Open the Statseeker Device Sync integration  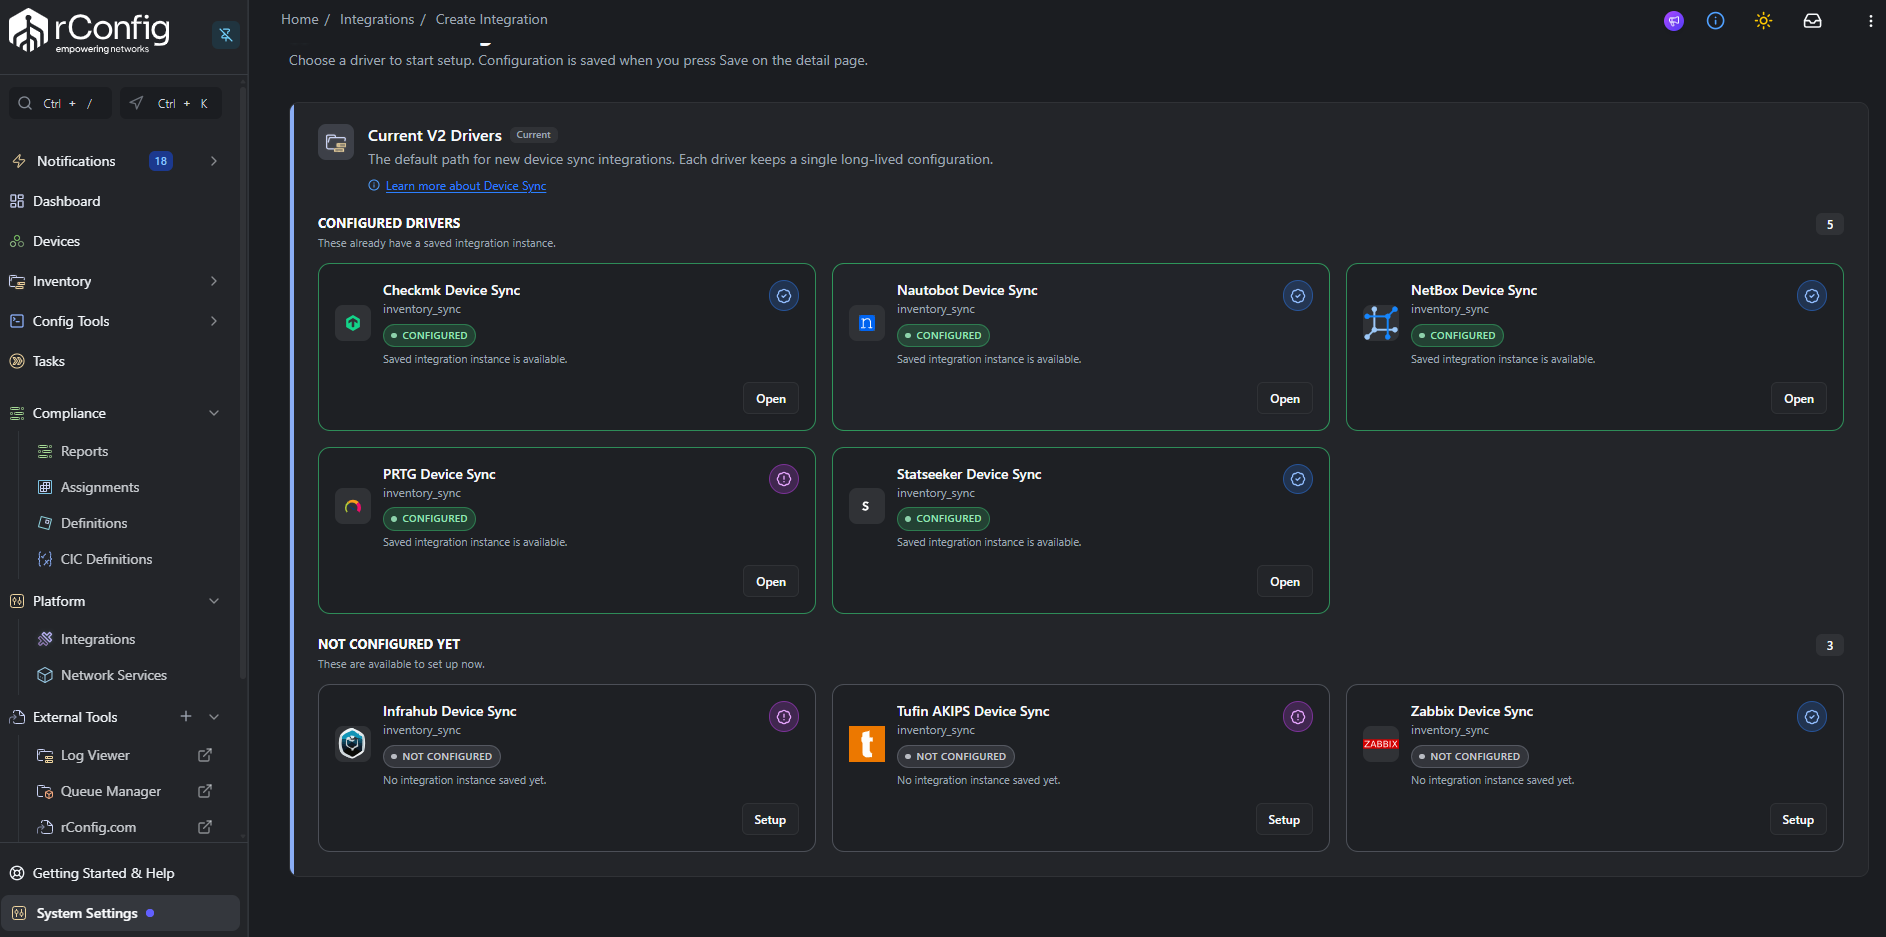(1285, 582)
